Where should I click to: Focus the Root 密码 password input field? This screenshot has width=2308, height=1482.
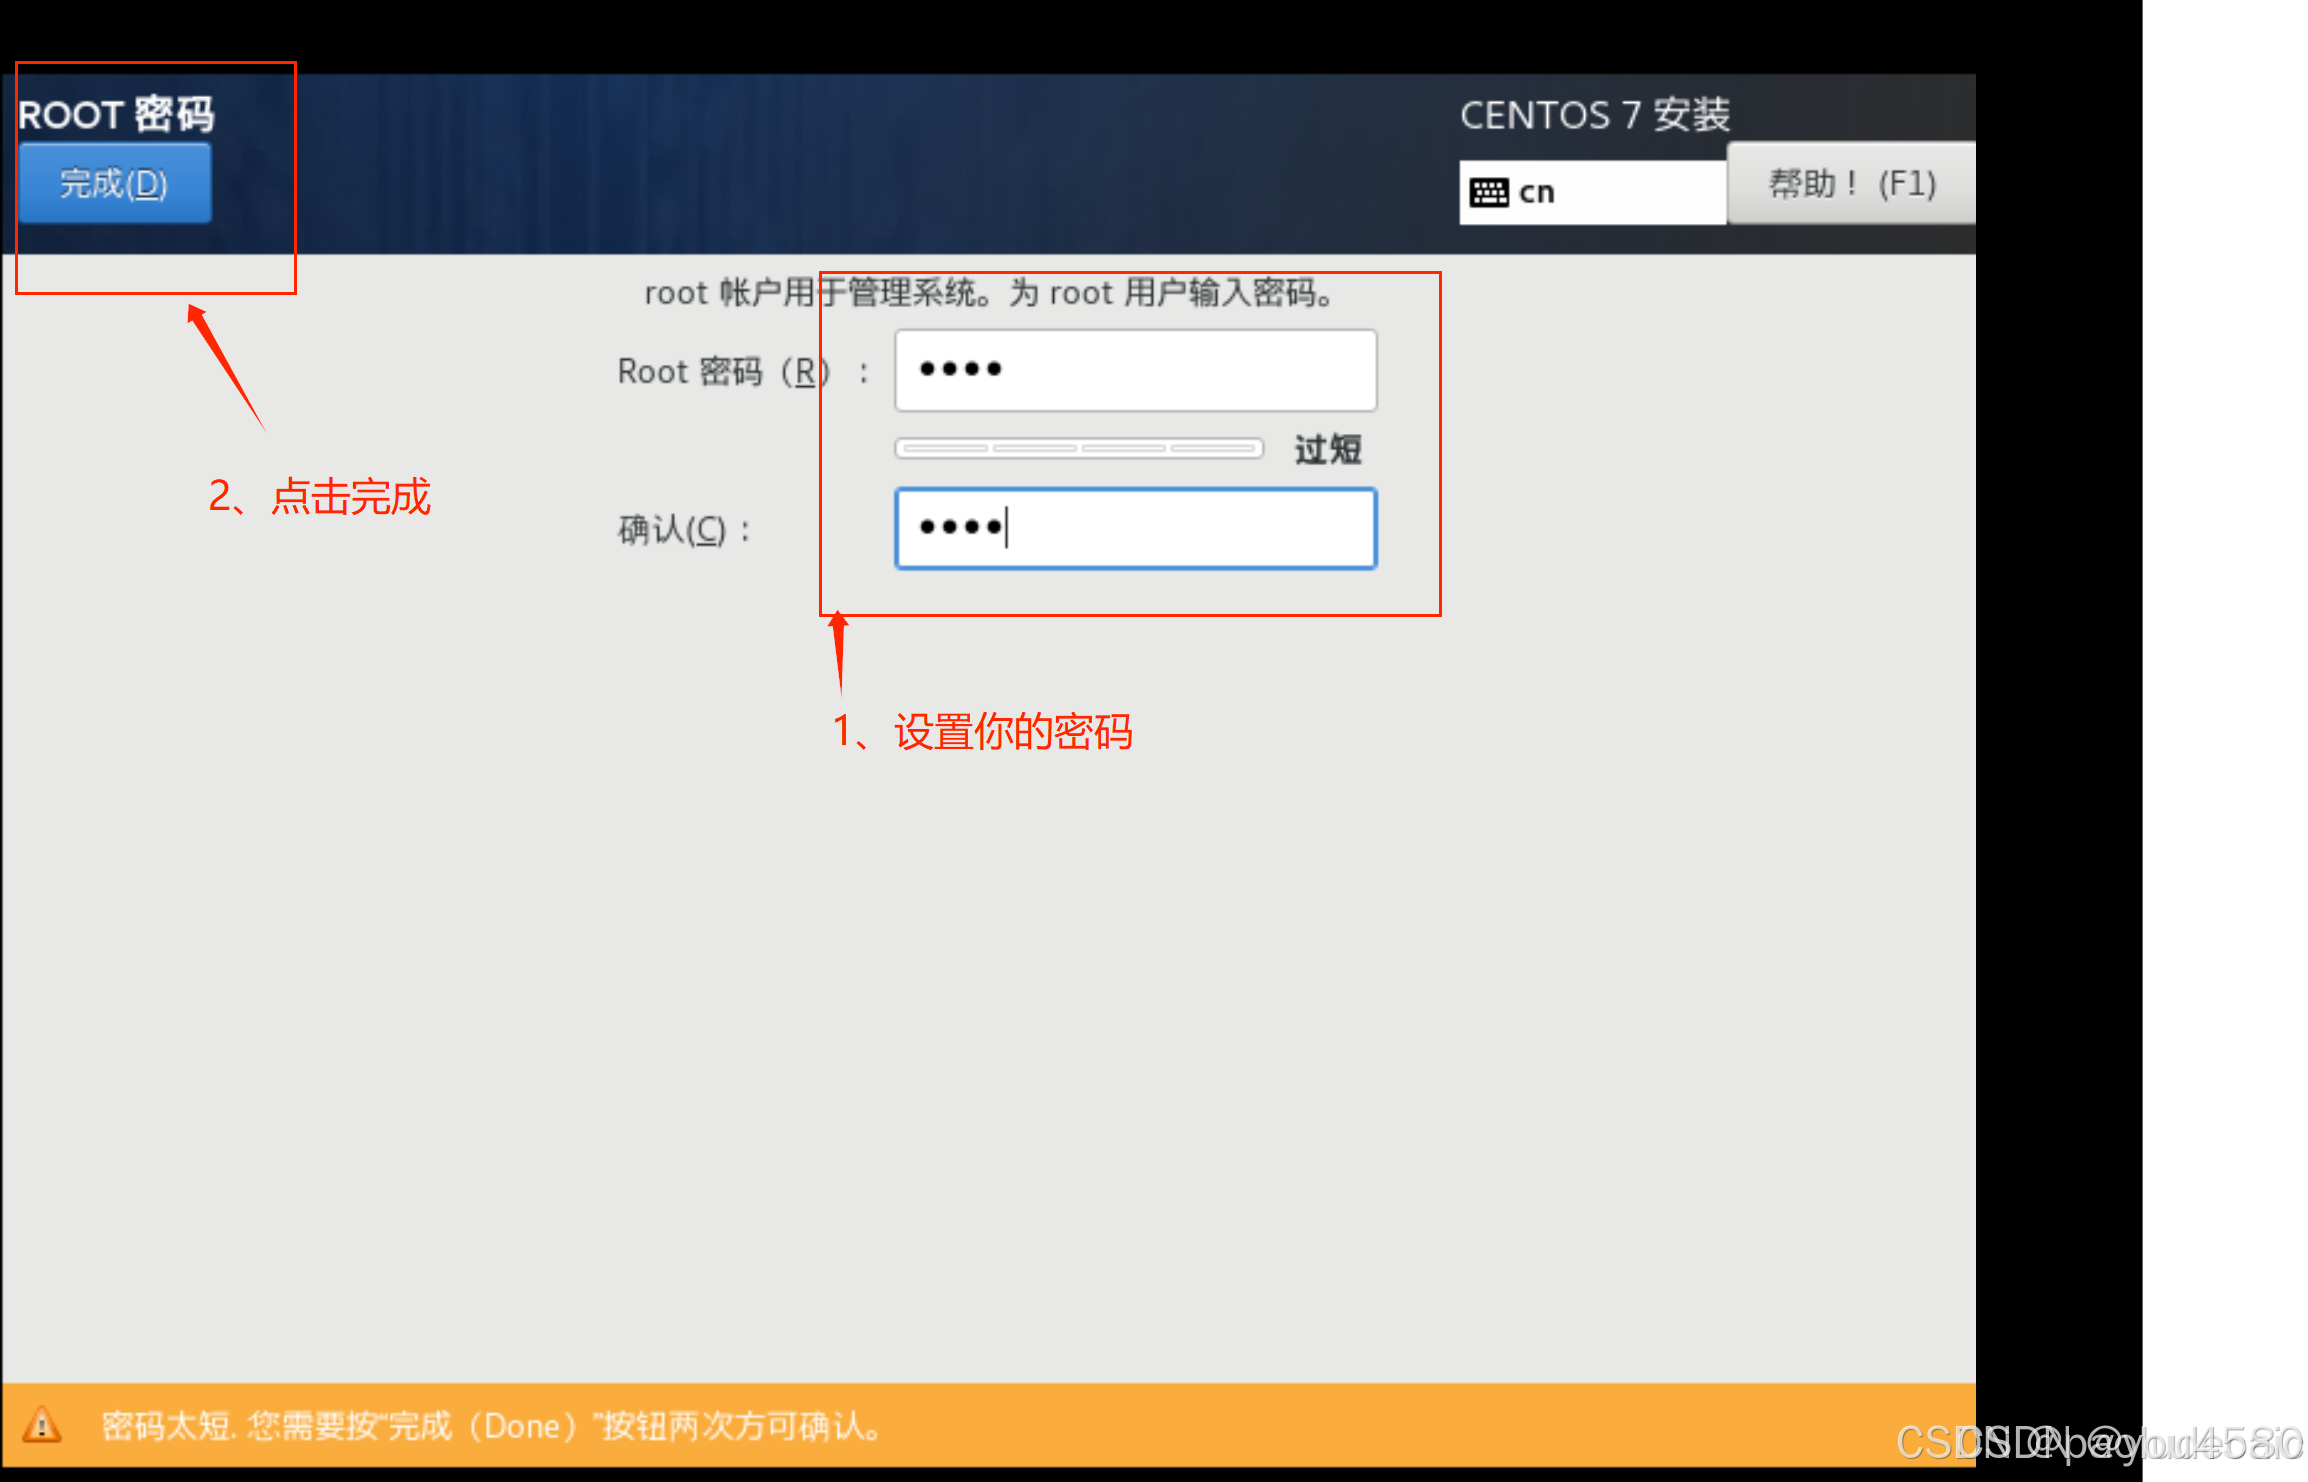click(1135, 370)
